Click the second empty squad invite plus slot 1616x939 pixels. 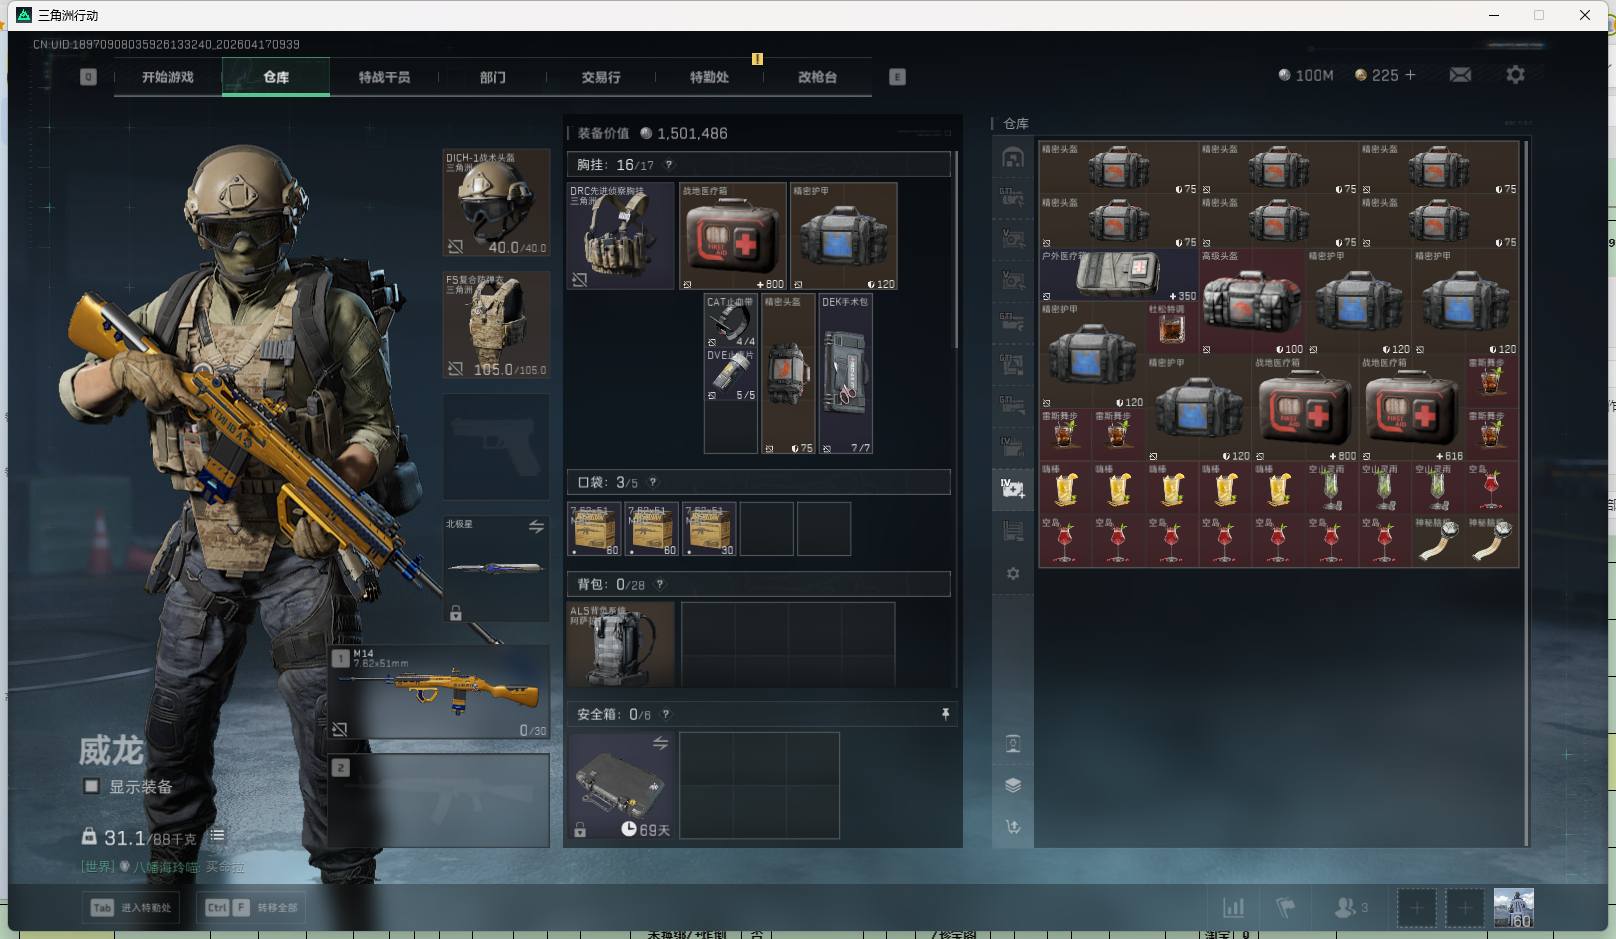point(1464,908)
